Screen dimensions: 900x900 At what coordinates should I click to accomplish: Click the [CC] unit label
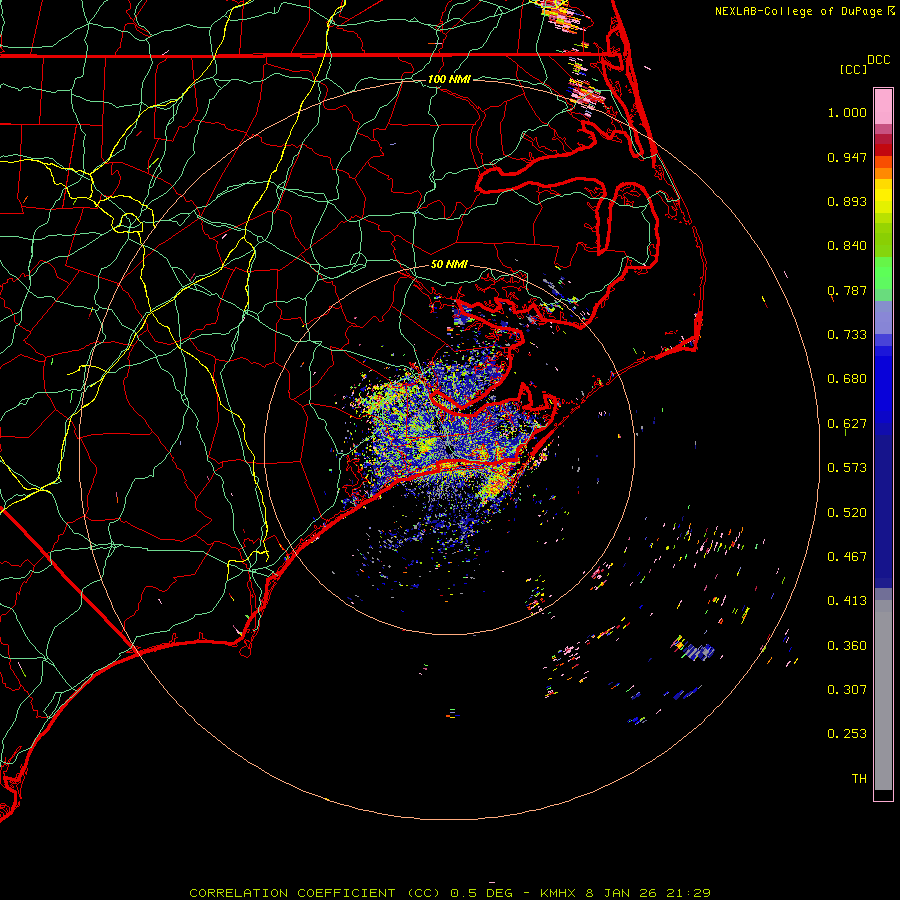853,69
